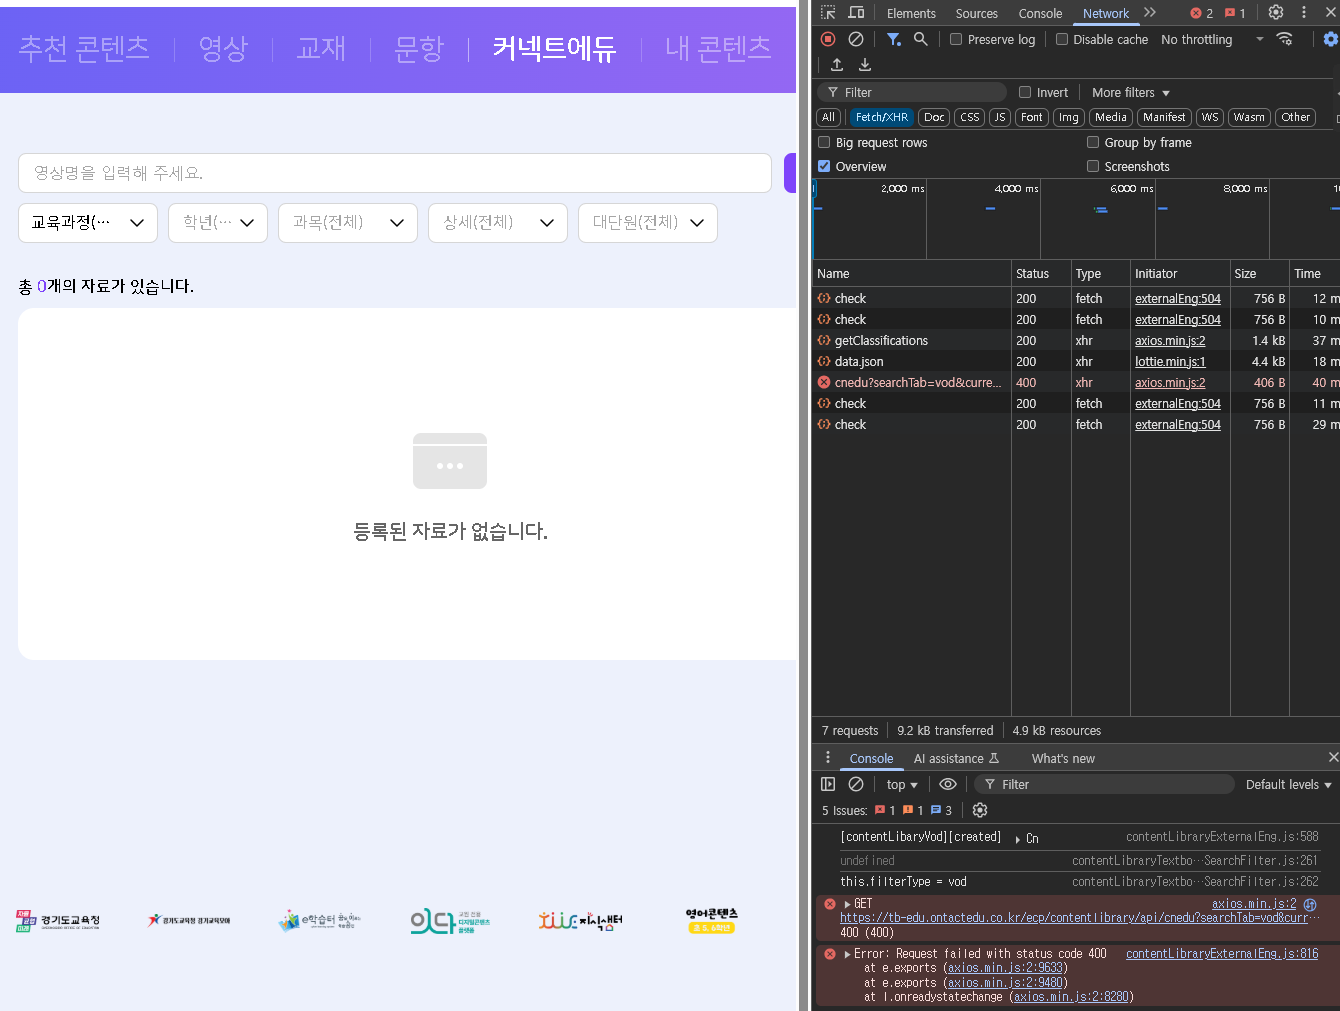The width and height of the screenshot is (1340, 1011).
Task: Click the 영상명 search input field
Action: click(395, 173)
